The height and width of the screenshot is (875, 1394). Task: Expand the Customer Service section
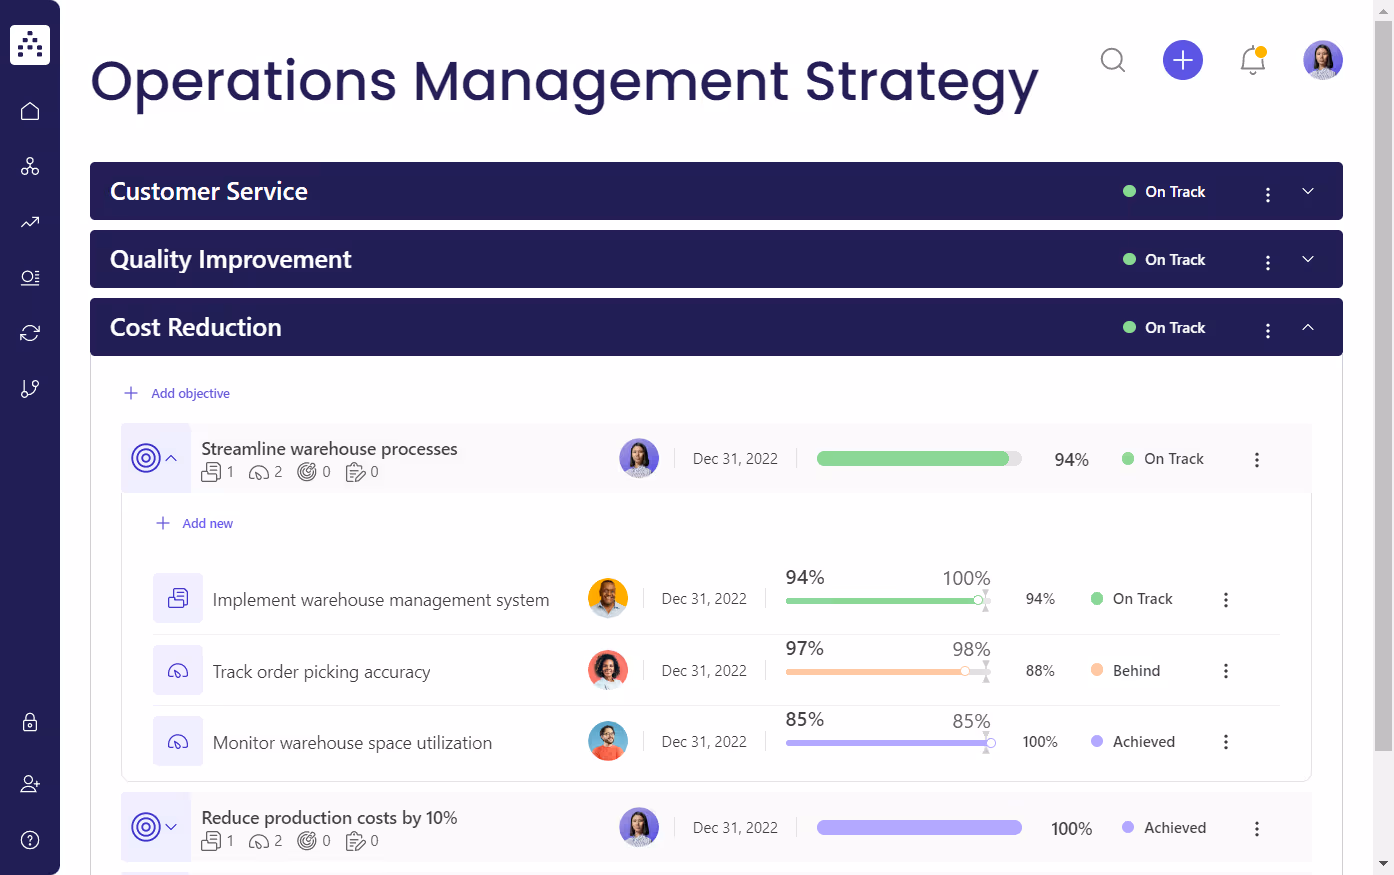[1308, 191]
